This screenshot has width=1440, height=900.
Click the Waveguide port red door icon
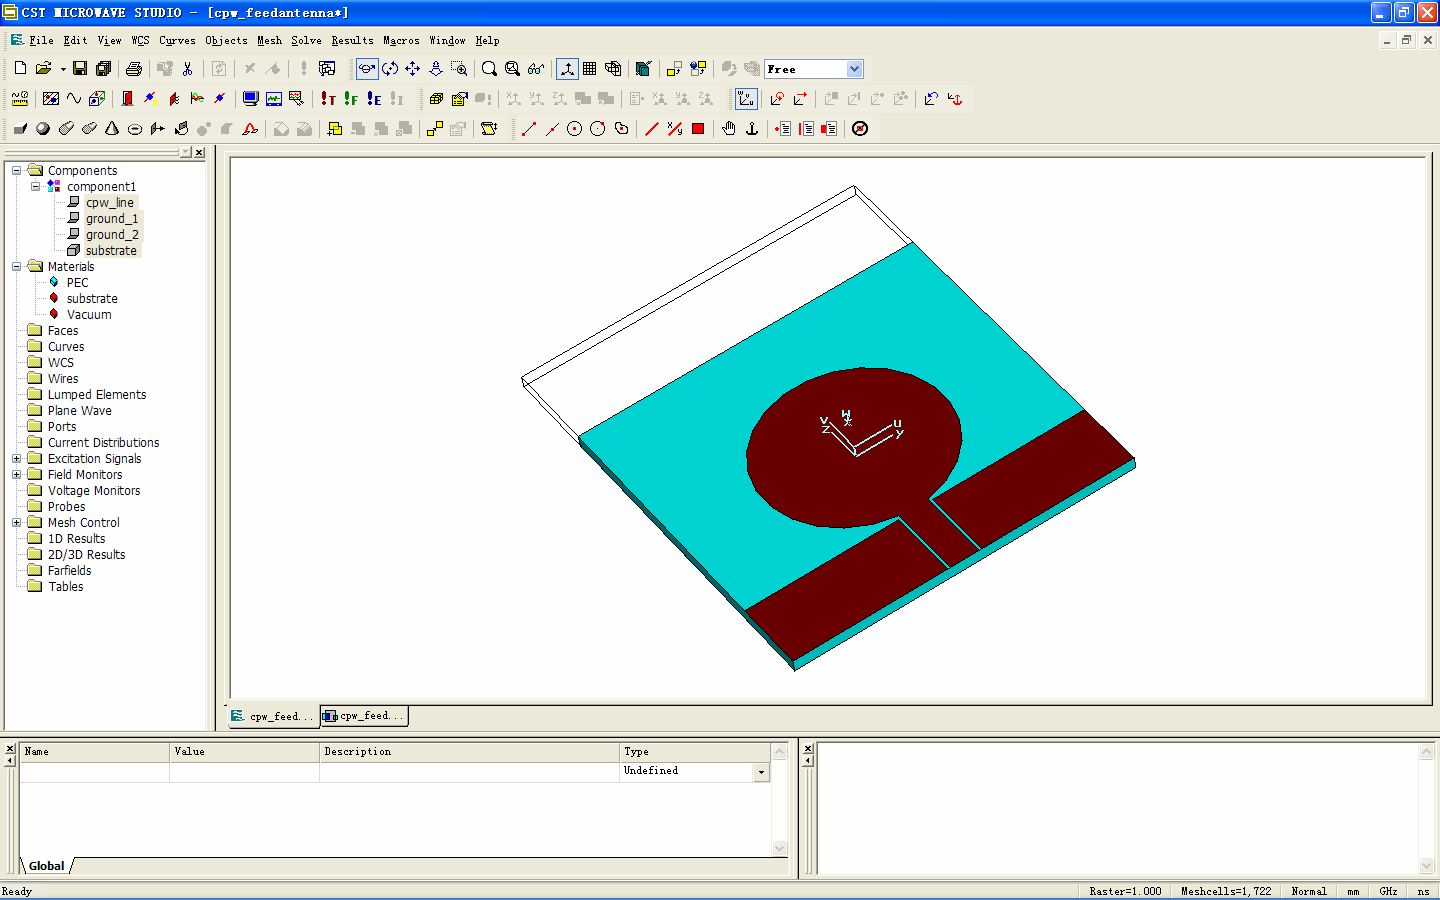tap(127, 99)
